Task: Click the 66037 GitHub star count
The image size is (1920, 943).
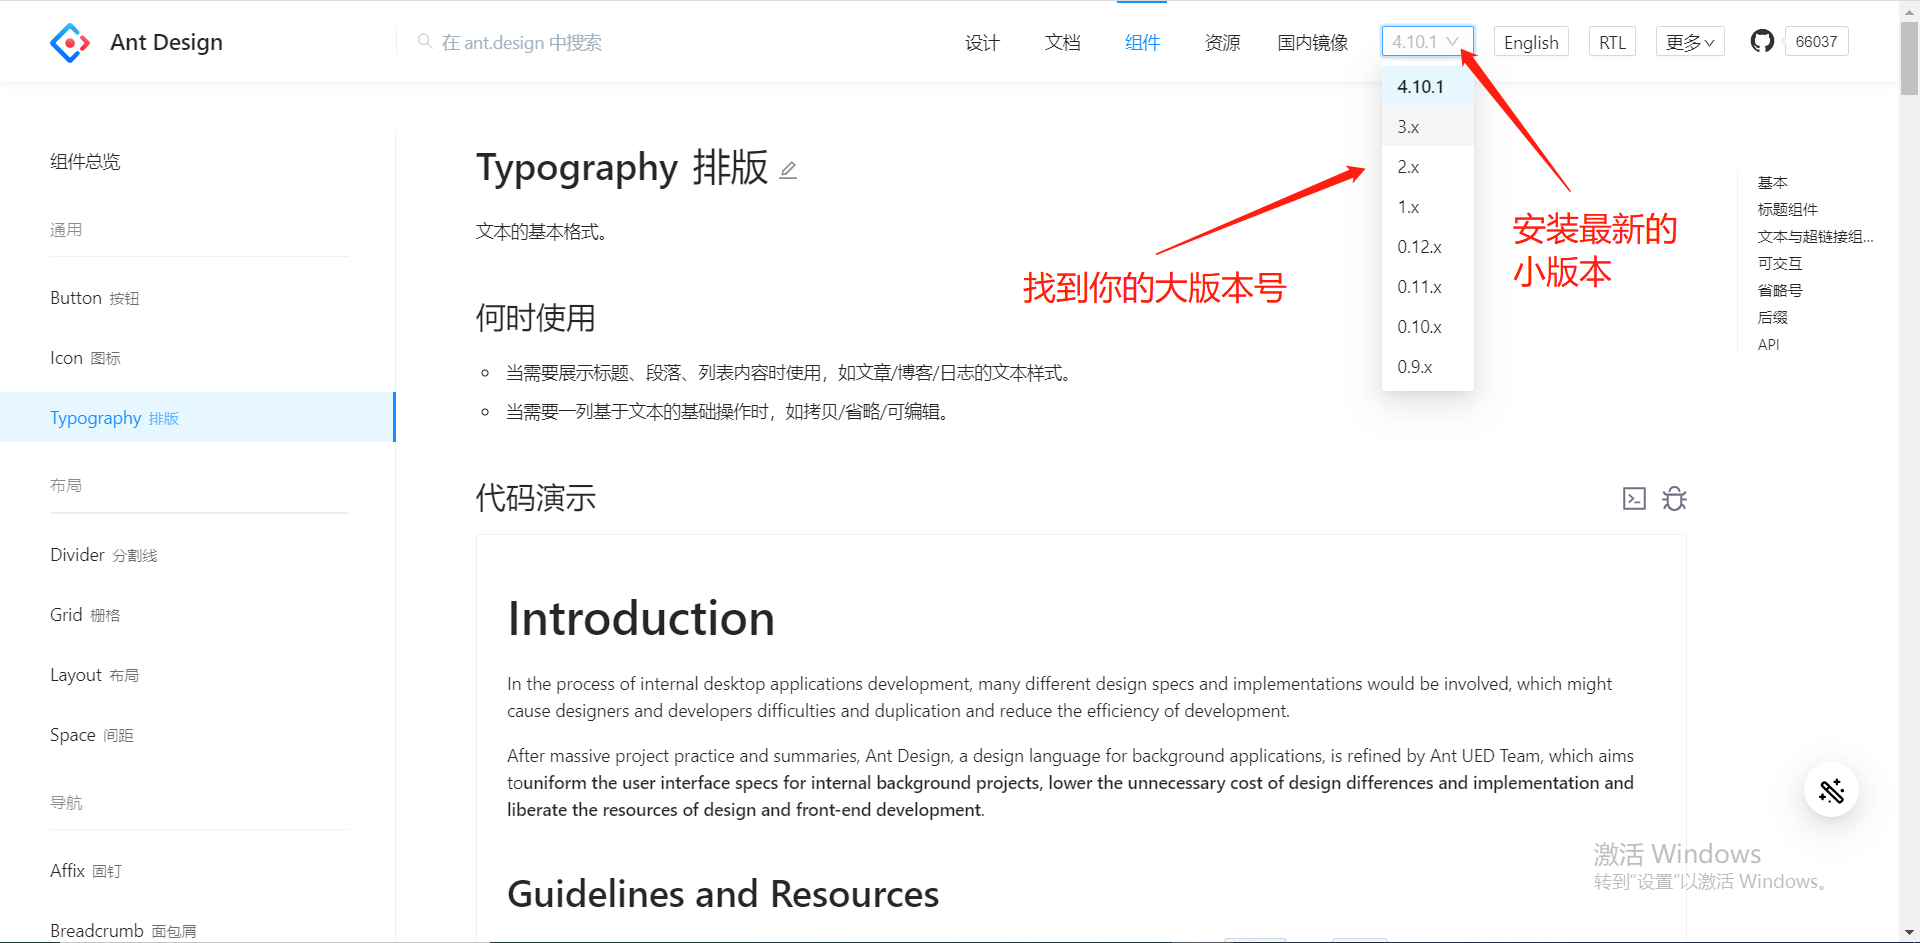Action: (x=1816, y=42)
